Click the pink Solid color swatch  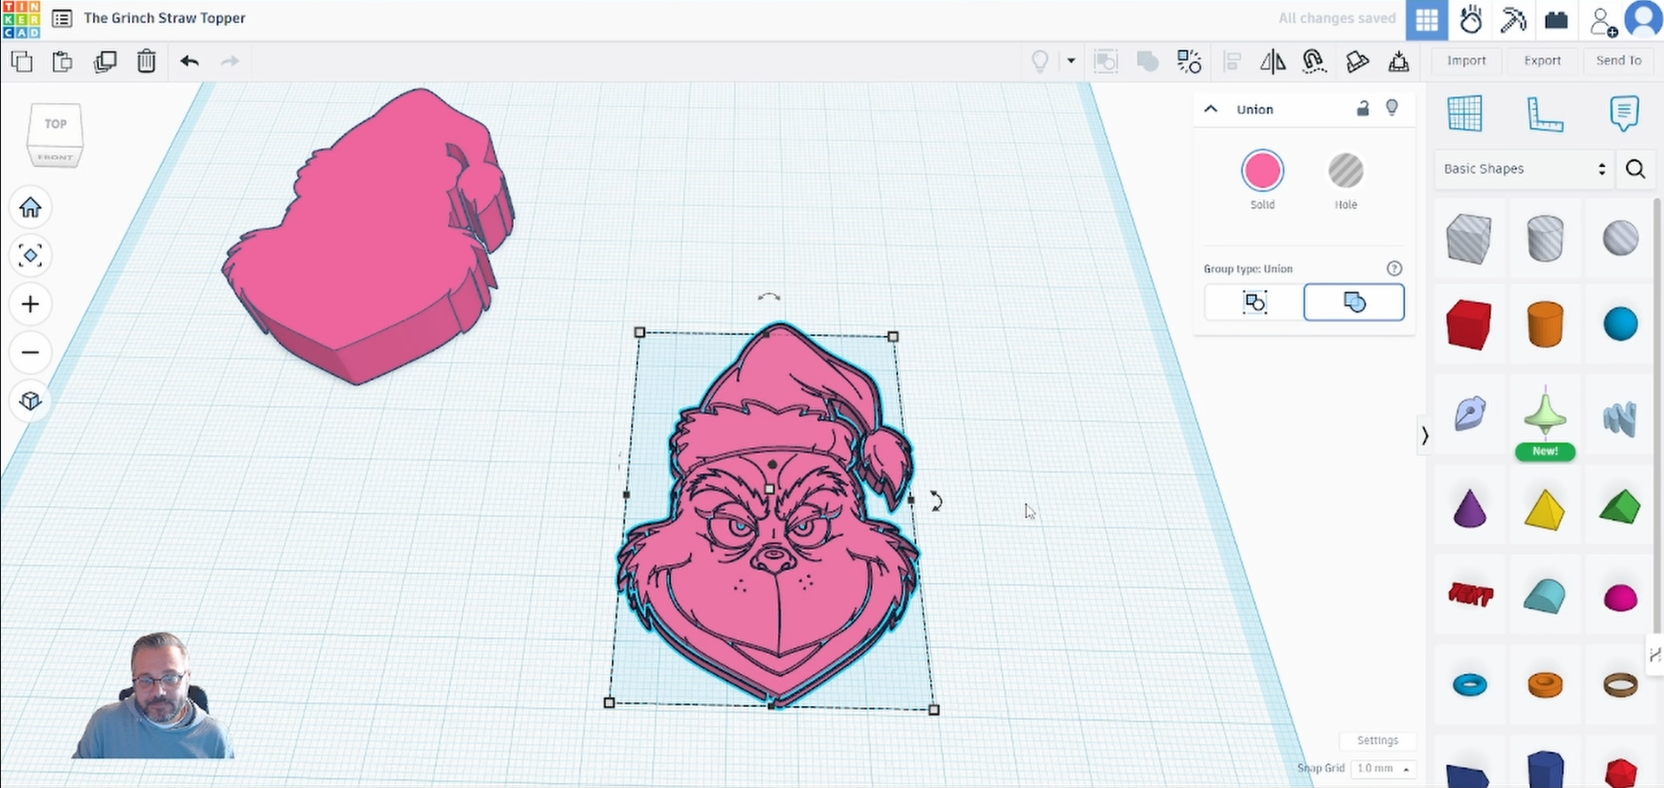[x=1262, y=172]
